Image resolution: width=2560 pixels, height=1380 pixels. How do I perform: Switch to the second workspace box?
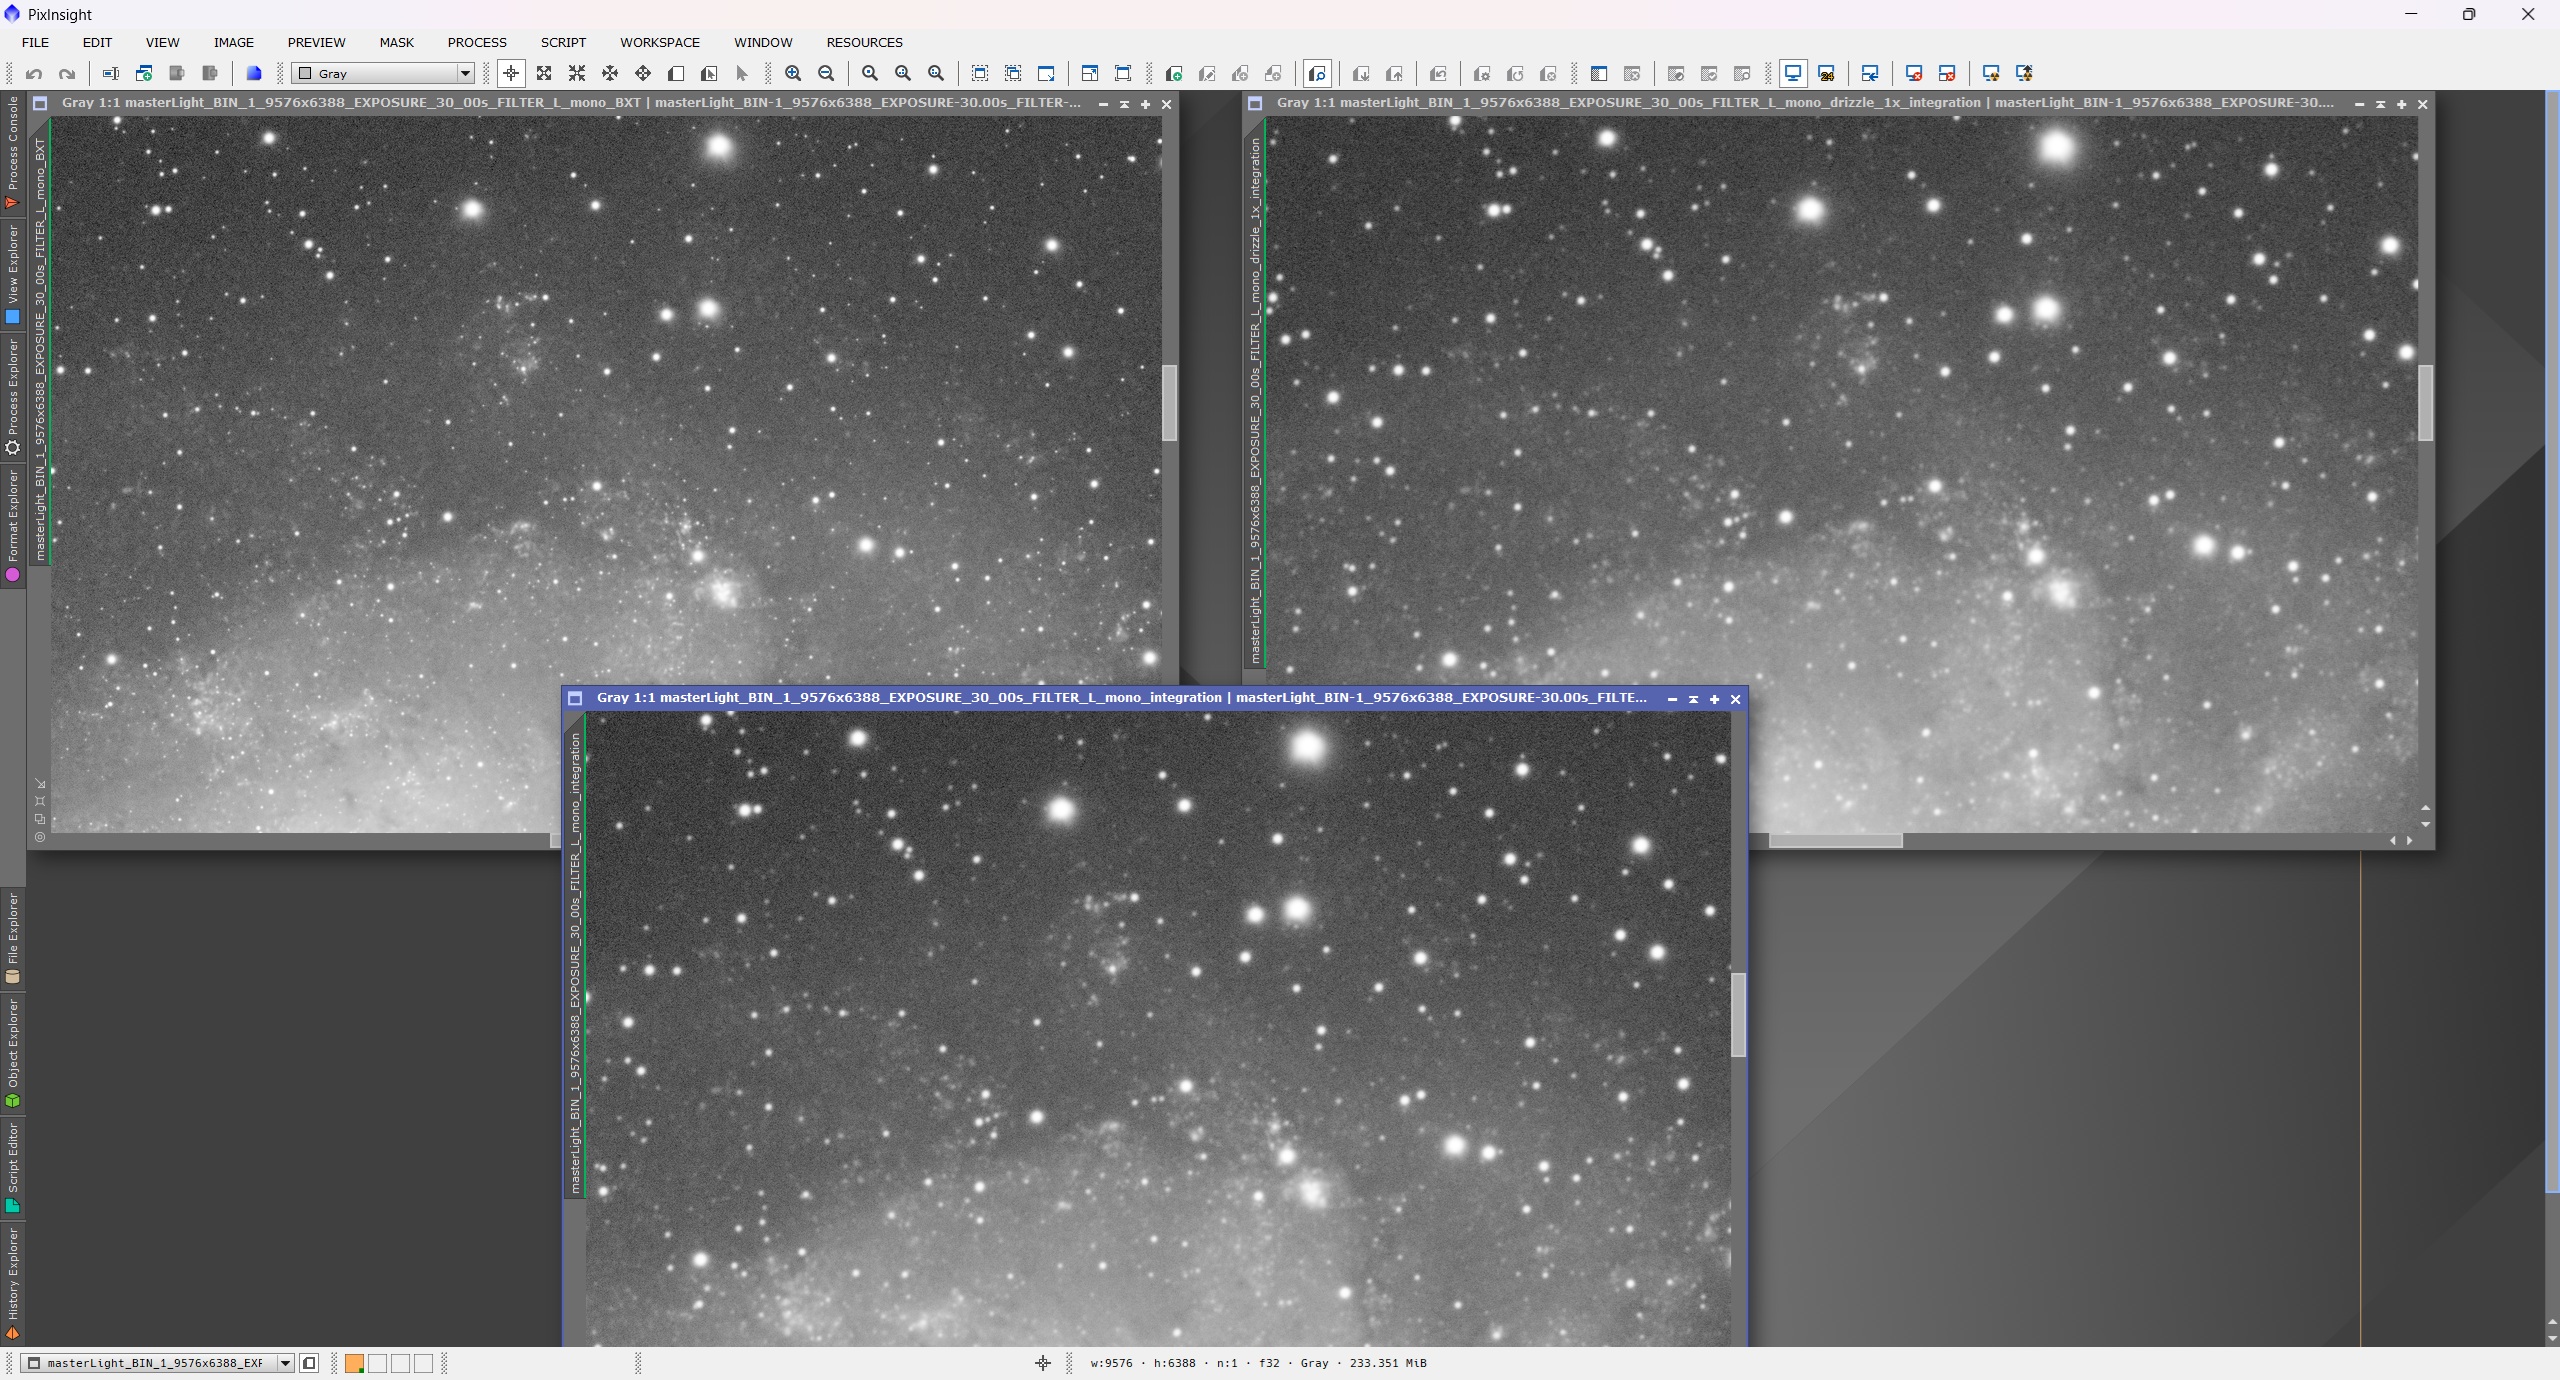click(377, 1364)
